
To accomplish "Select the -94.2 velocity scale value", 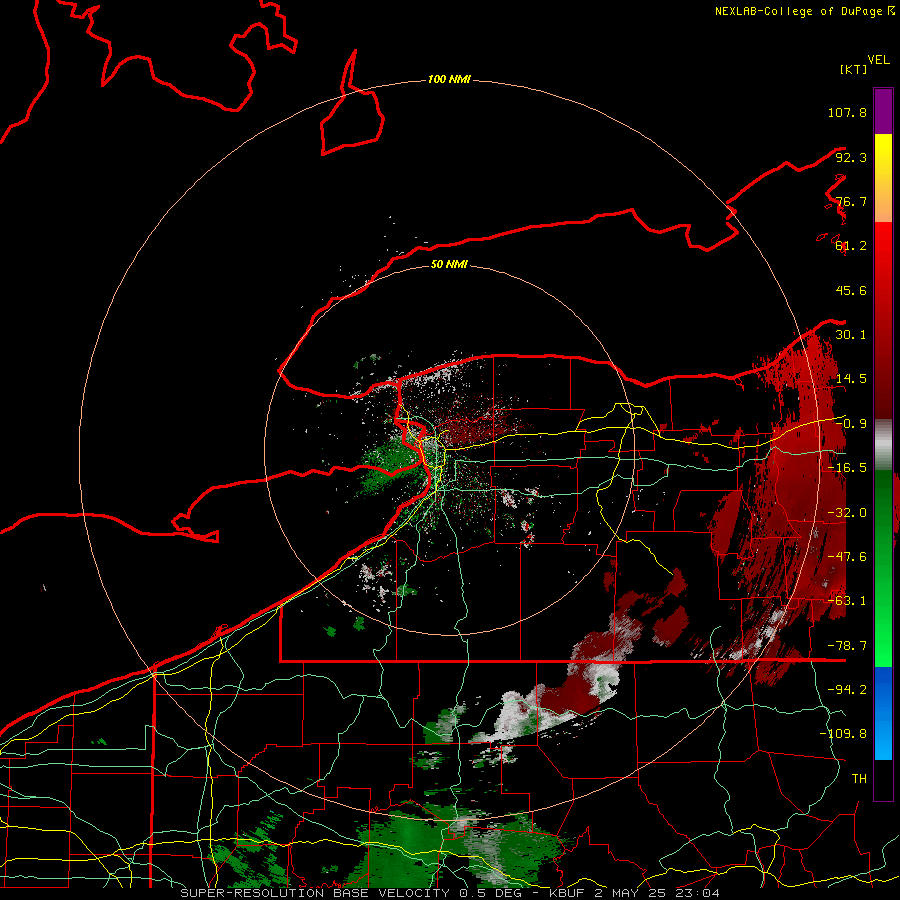I will (x=847, y=690).
